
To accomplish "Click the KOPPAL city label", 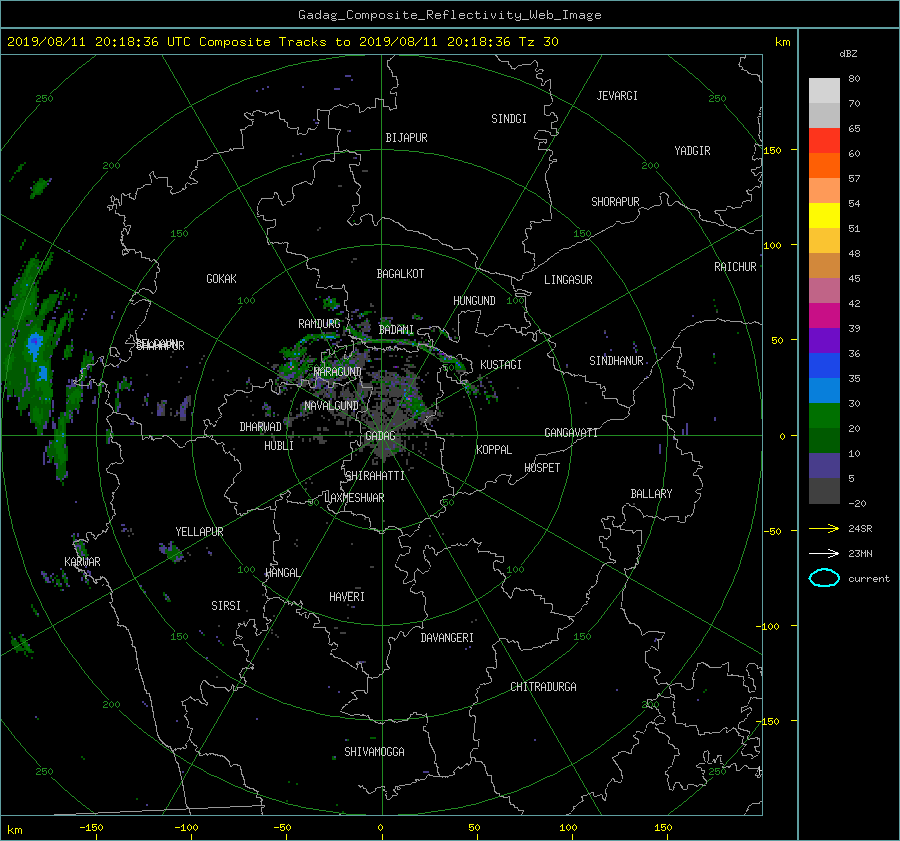I will tap(494, 450).
